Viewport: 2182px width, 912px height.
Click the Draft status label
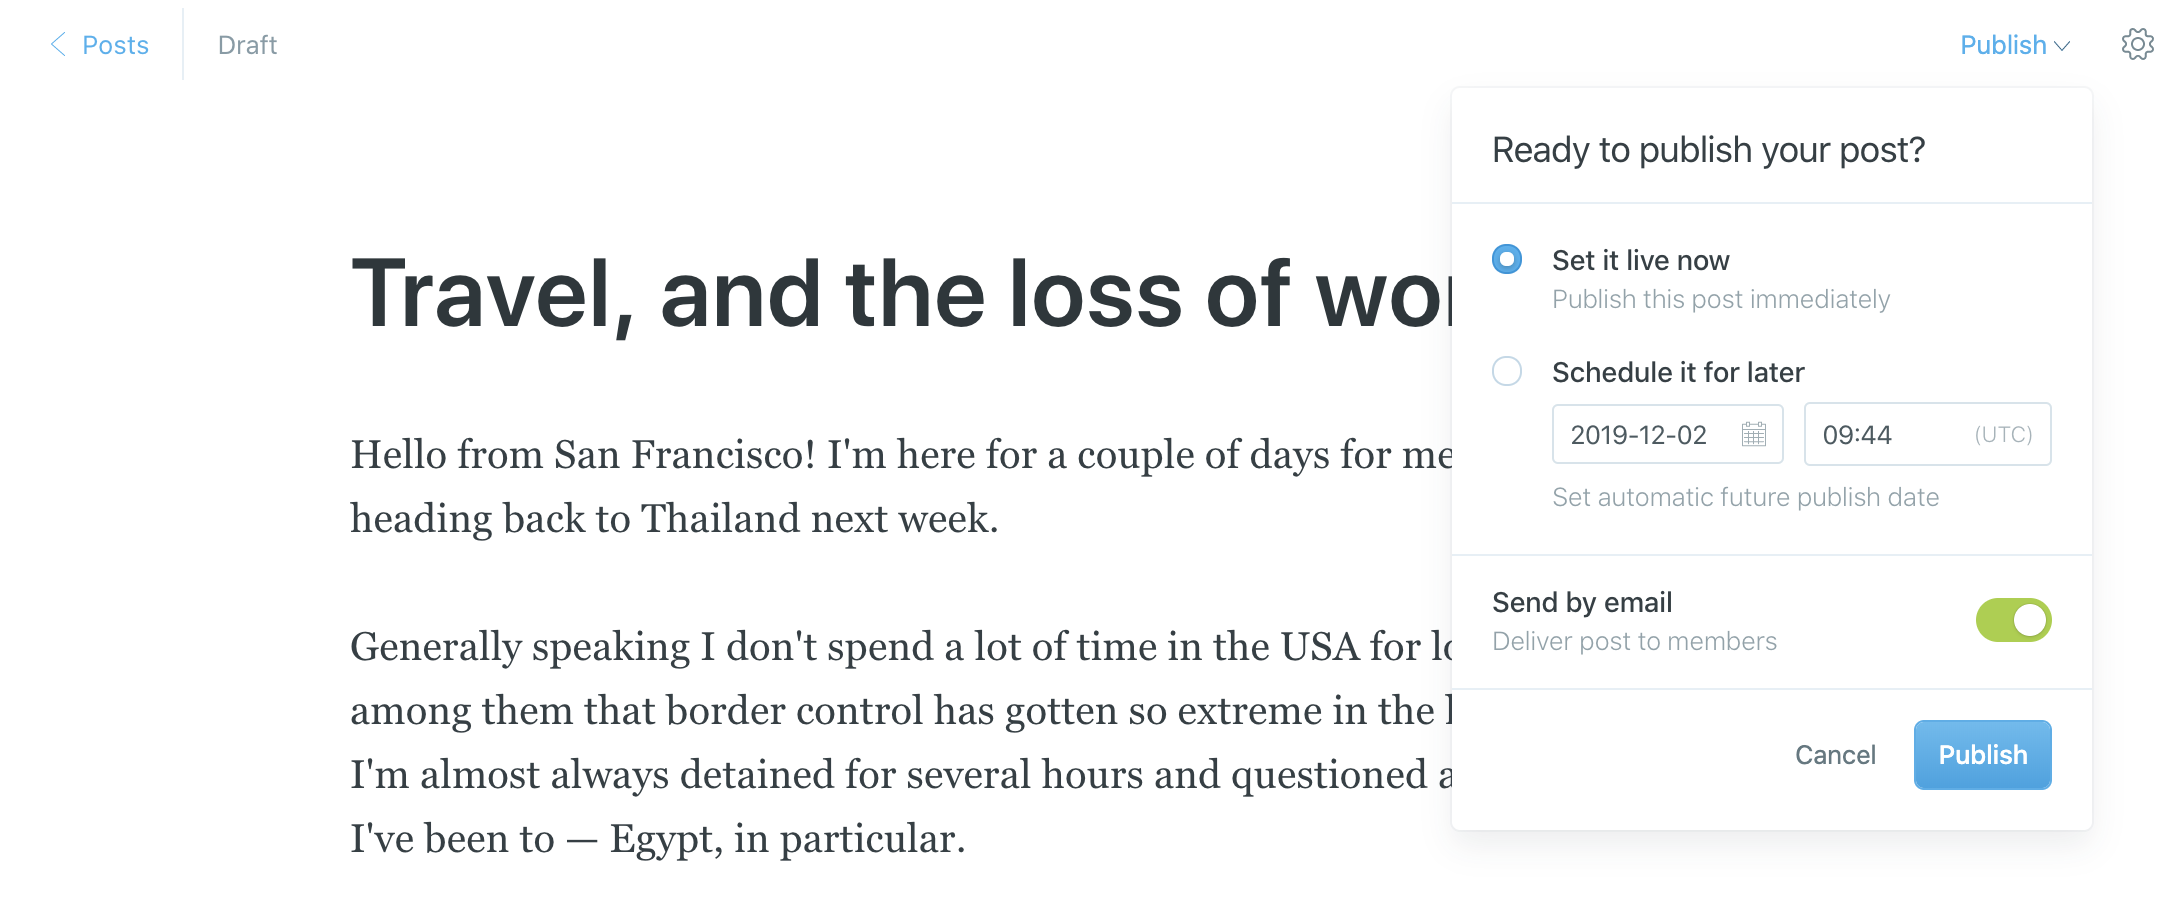coord(247,45)
